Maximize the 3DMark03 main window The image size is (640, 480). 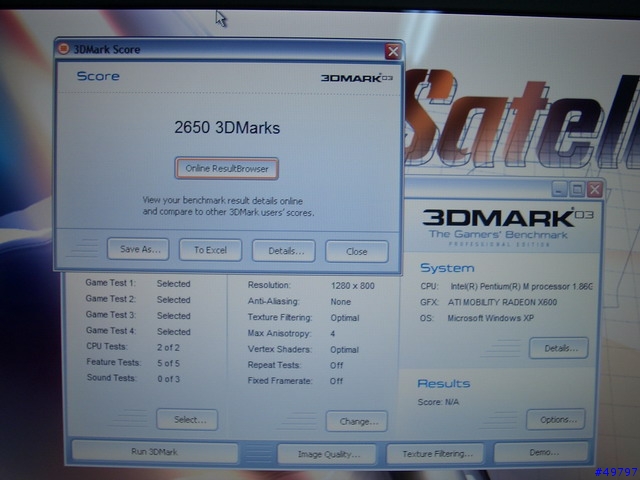[577, 189]
